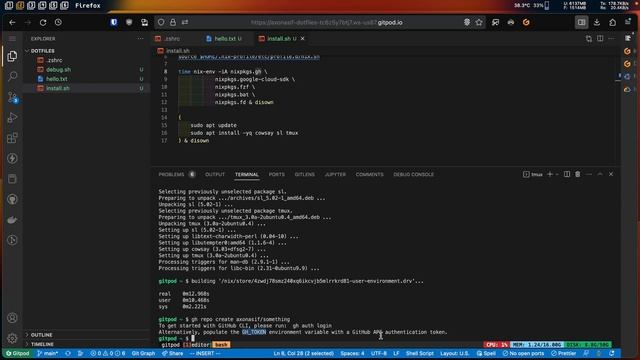Click the main branch indicator
640x360 pixels.
tap(48, 353)
